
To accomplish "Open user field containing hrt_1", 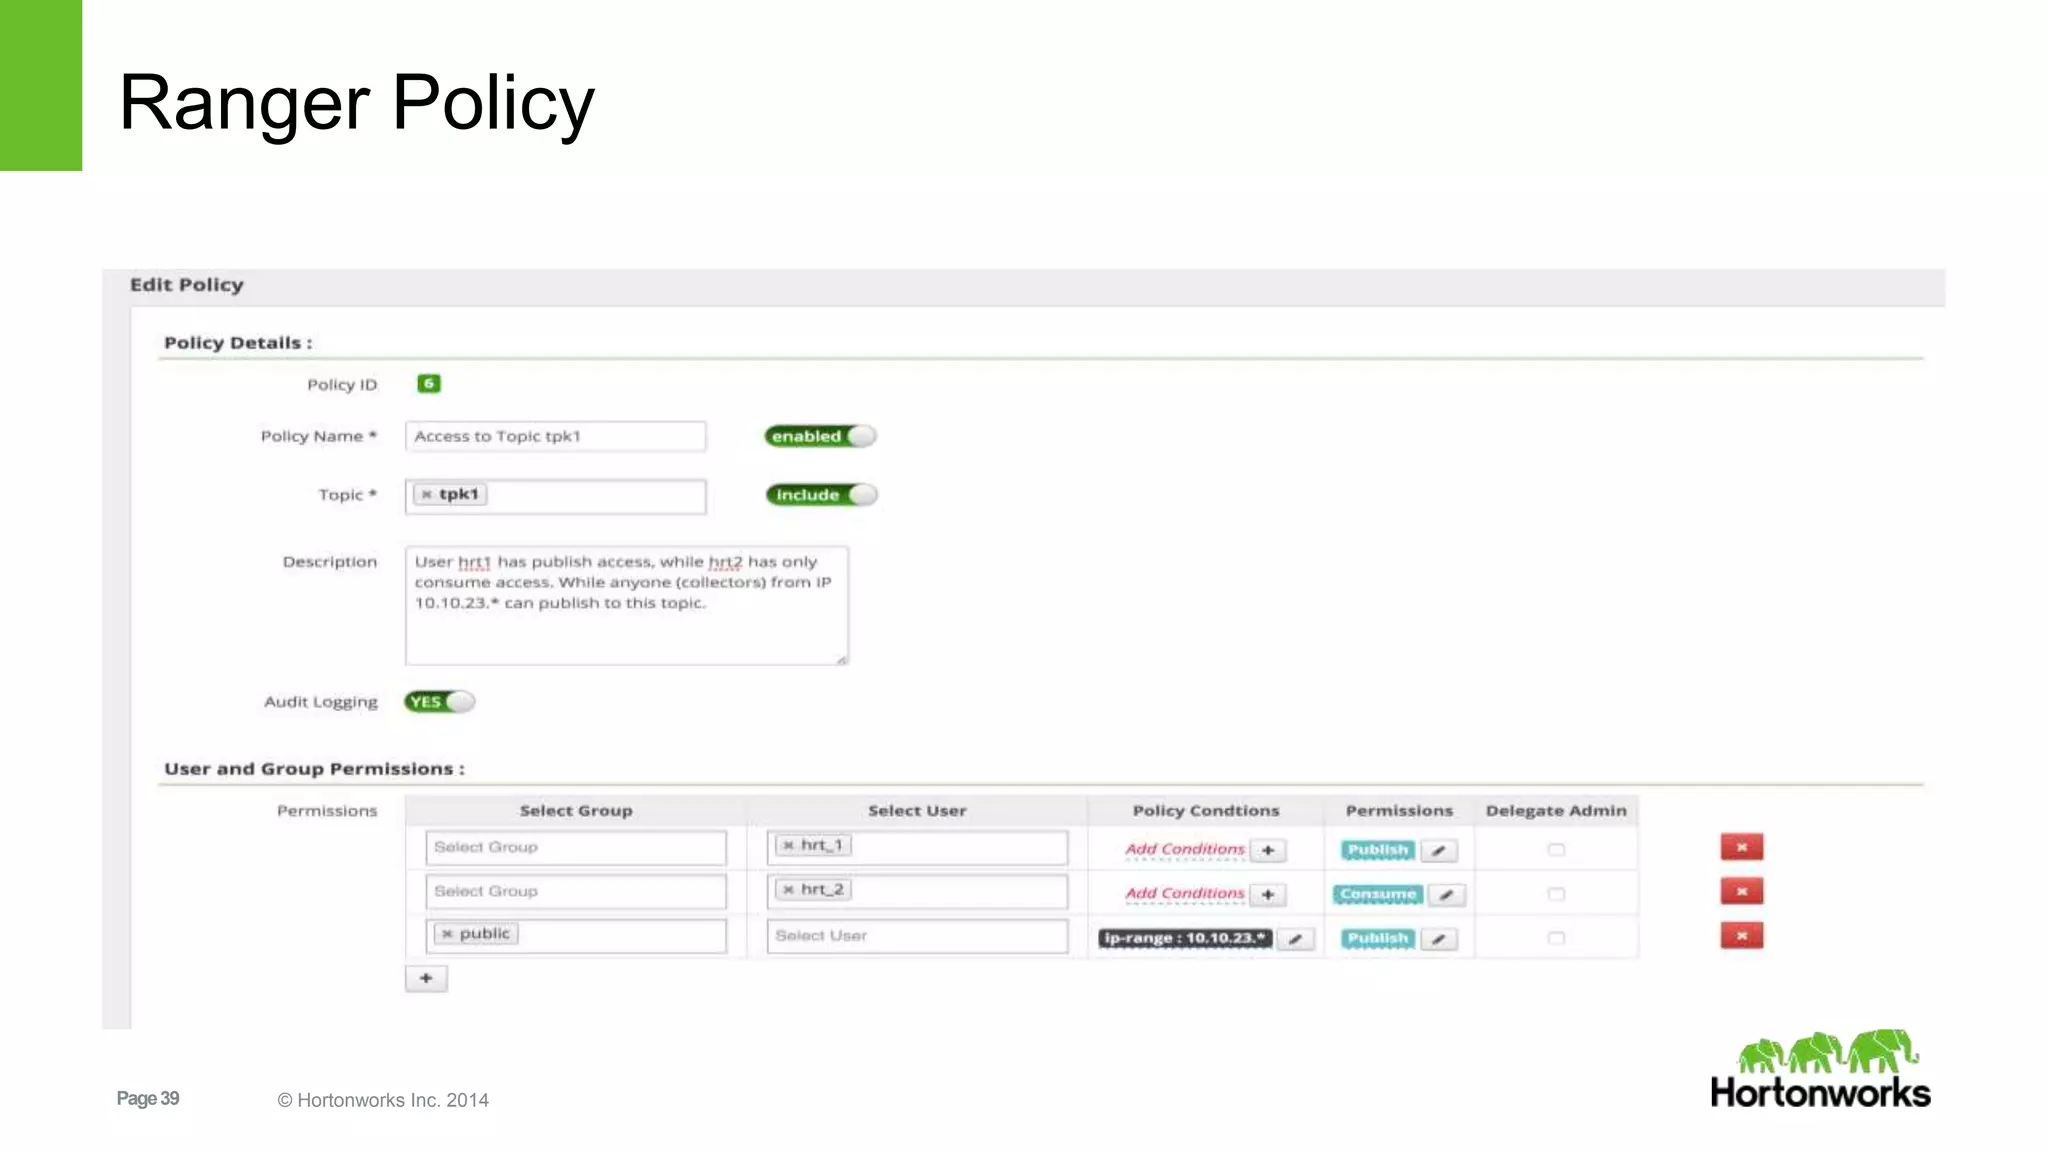I will pyautogui.click(x=917, y=848).
